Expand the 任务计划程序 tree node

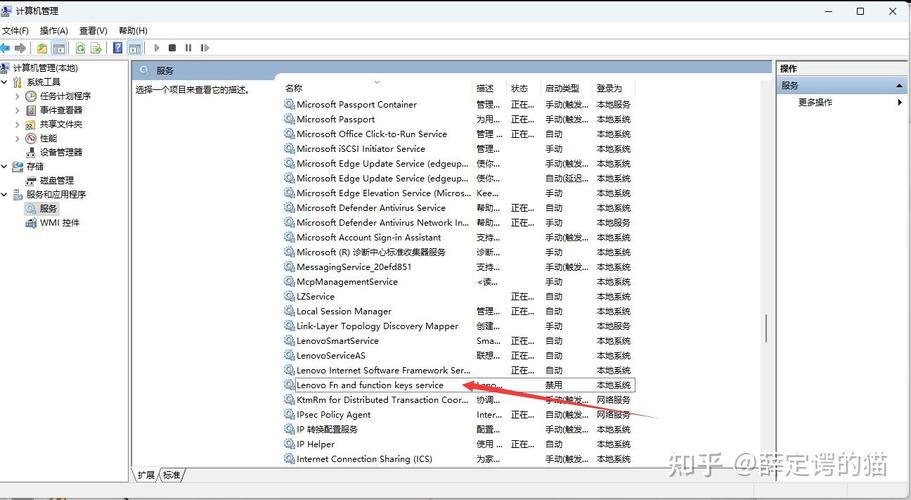[17, 96]
